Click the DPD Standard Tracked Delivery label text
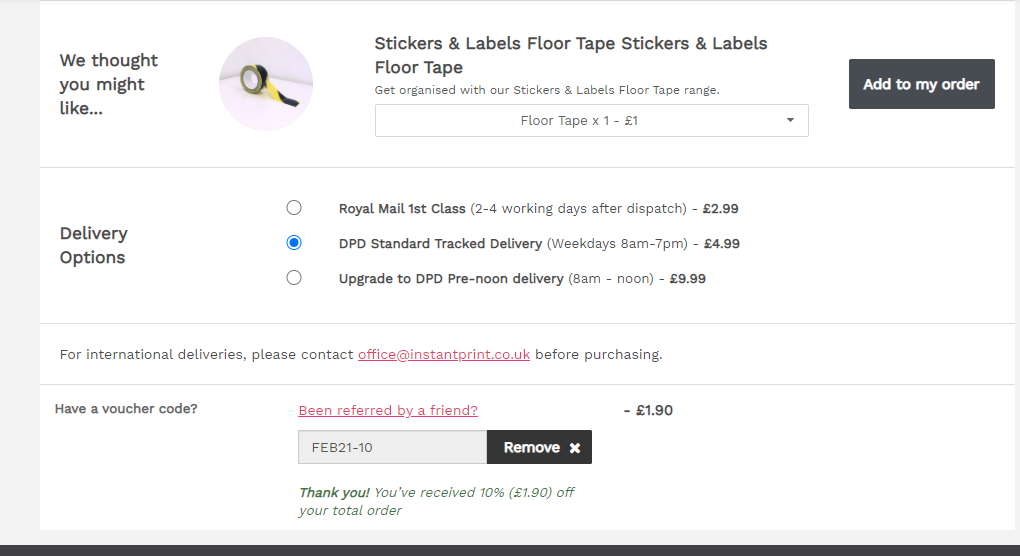Image resolution: width=1020 pixels, height=556 pixels. [x=440, y=244]
